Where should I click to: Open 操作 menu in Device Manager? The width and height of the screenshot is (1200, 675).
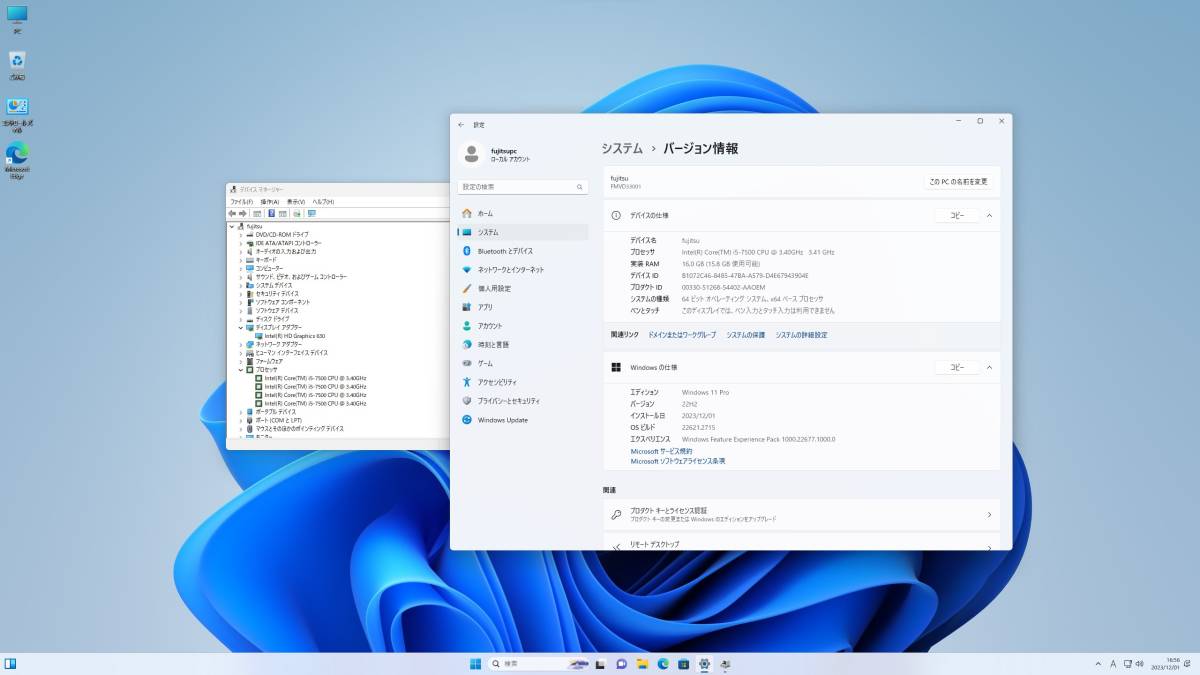269,201
